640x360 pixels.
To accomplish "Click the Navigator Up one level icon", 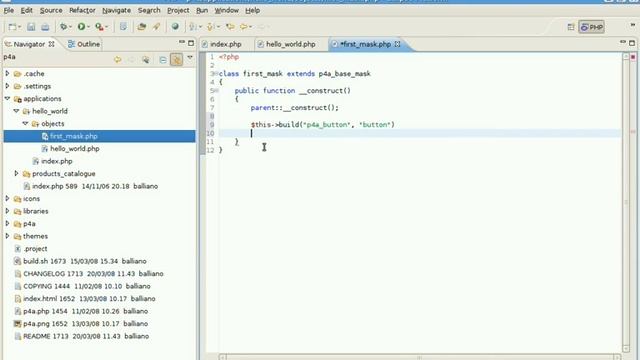I will pos(145,60).
